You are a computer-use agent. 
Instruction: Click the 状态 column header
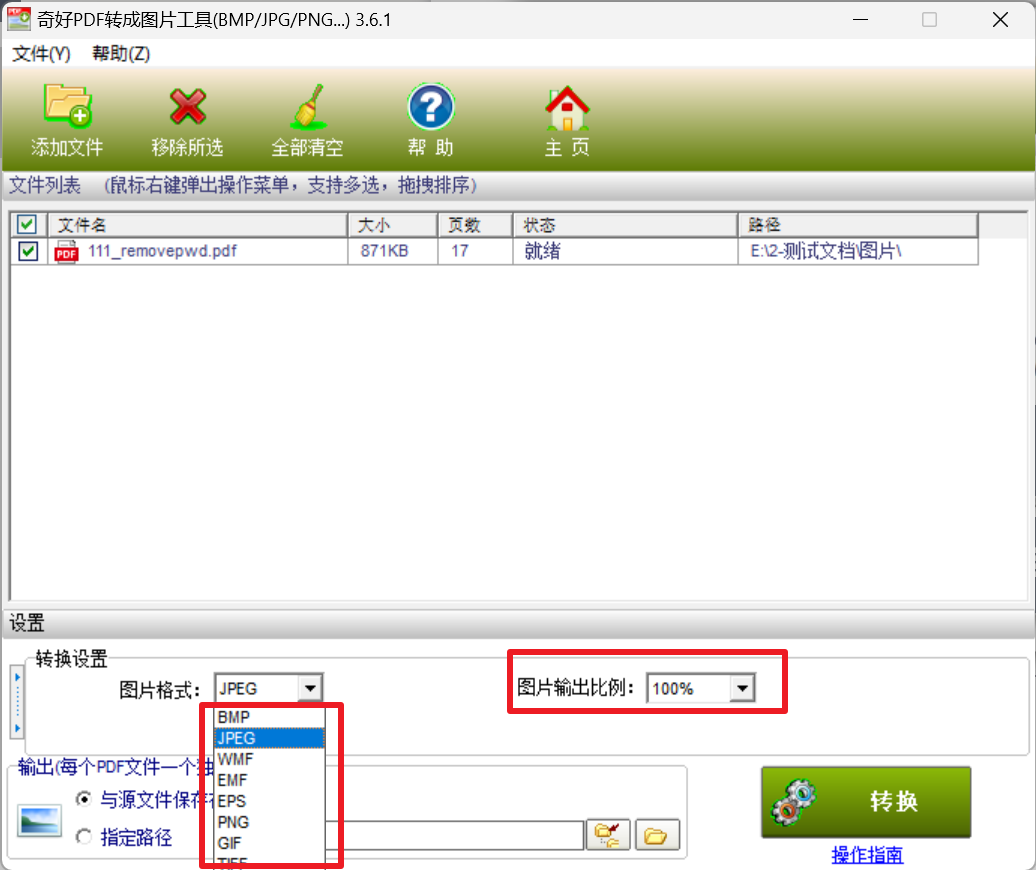click(x=626, y=225)
